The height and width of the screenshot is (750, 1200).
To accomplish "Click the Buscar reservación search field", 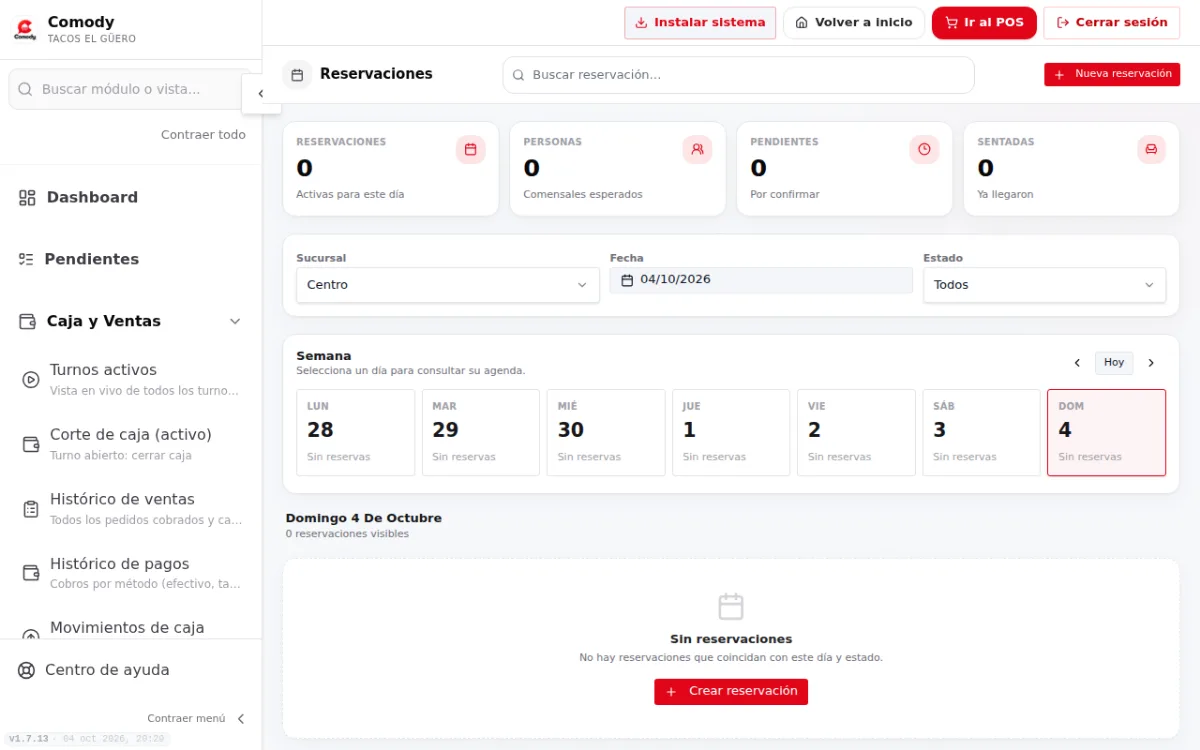I will click(x=738, y=75).
